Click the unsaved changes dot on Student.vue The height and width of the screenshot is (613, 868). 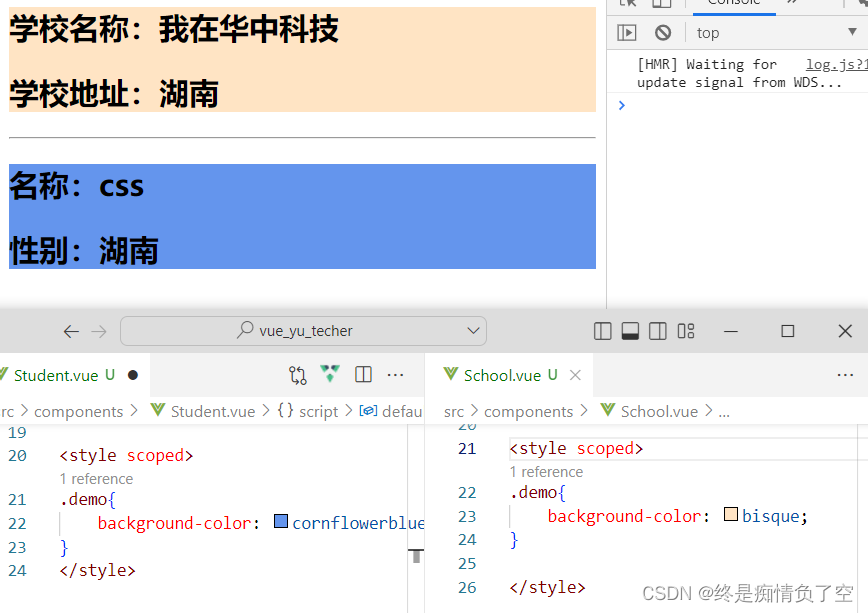133,374
